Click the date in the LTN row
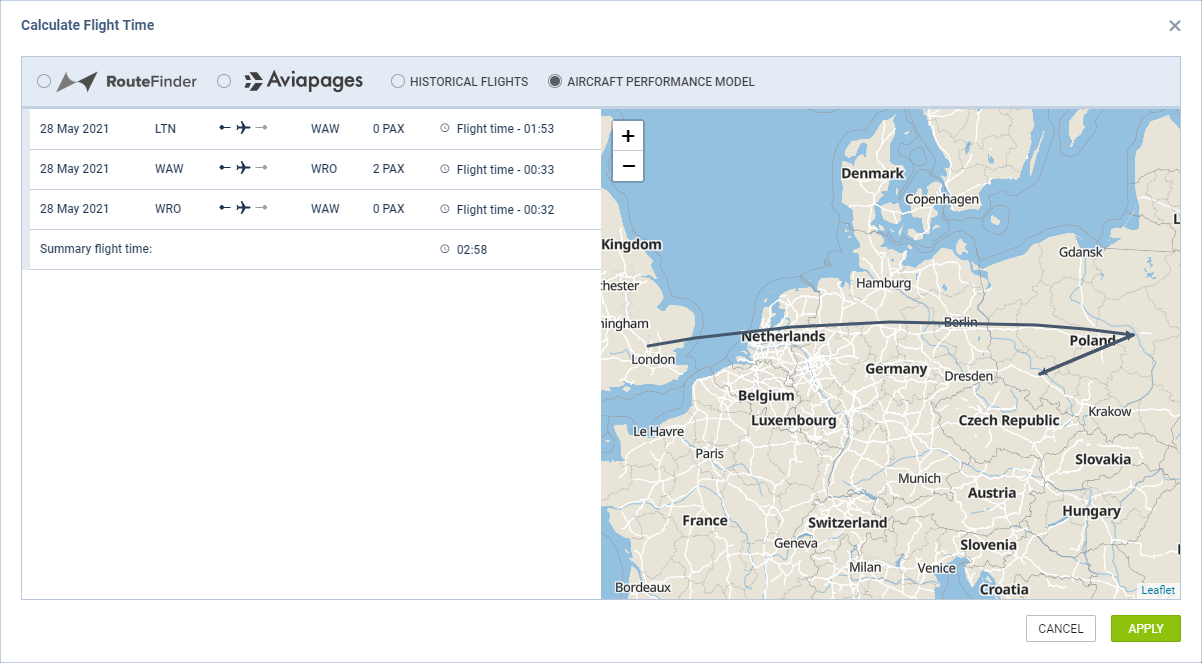Image resolution: width=1202 pixels, height=663 pixels. coord(75,129)
